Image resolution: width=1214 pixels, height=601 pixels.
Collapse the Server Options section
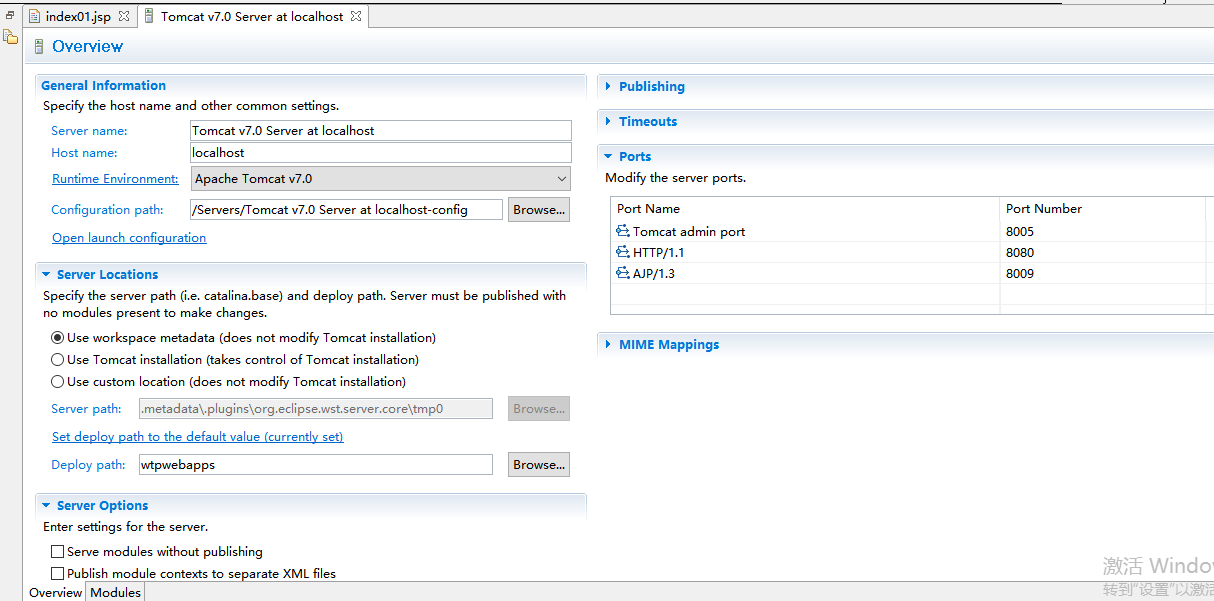pos(46,505)
